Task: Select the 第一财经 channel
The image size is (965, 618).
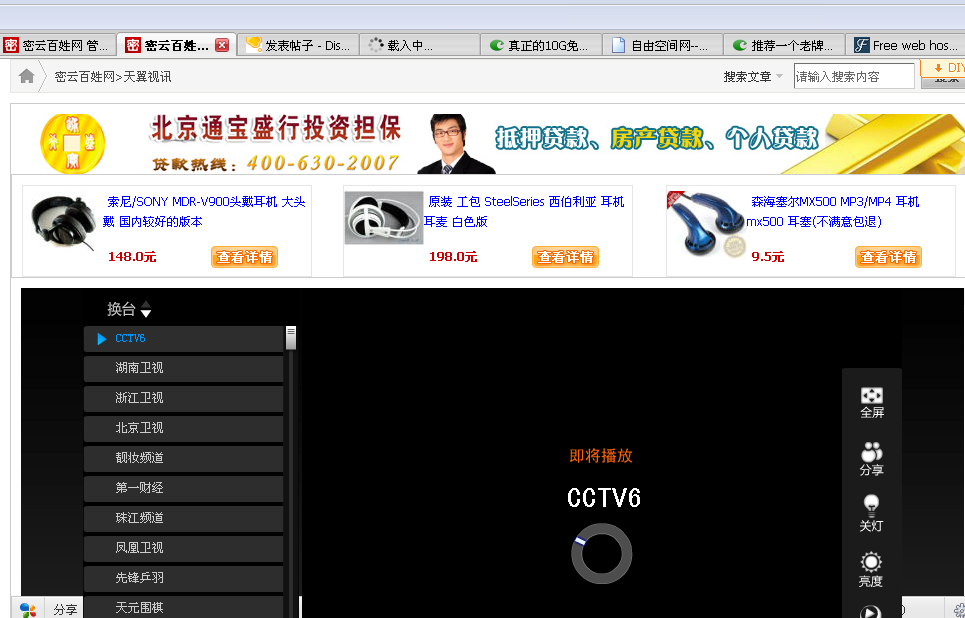Action: coord(183,488)
